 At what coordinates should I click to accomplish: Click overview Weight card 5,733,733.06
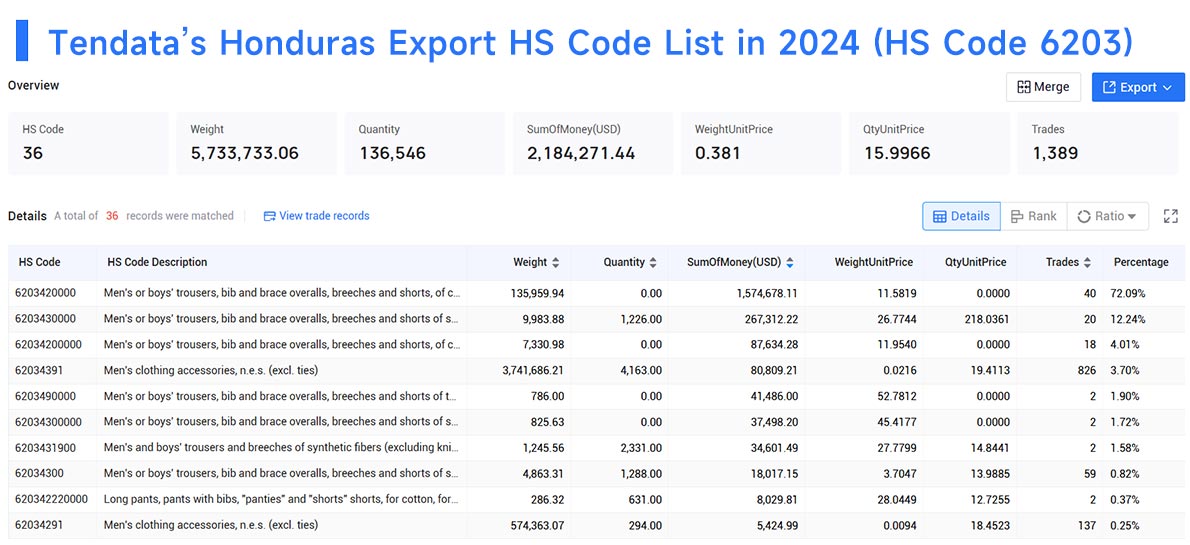point(257,143)
